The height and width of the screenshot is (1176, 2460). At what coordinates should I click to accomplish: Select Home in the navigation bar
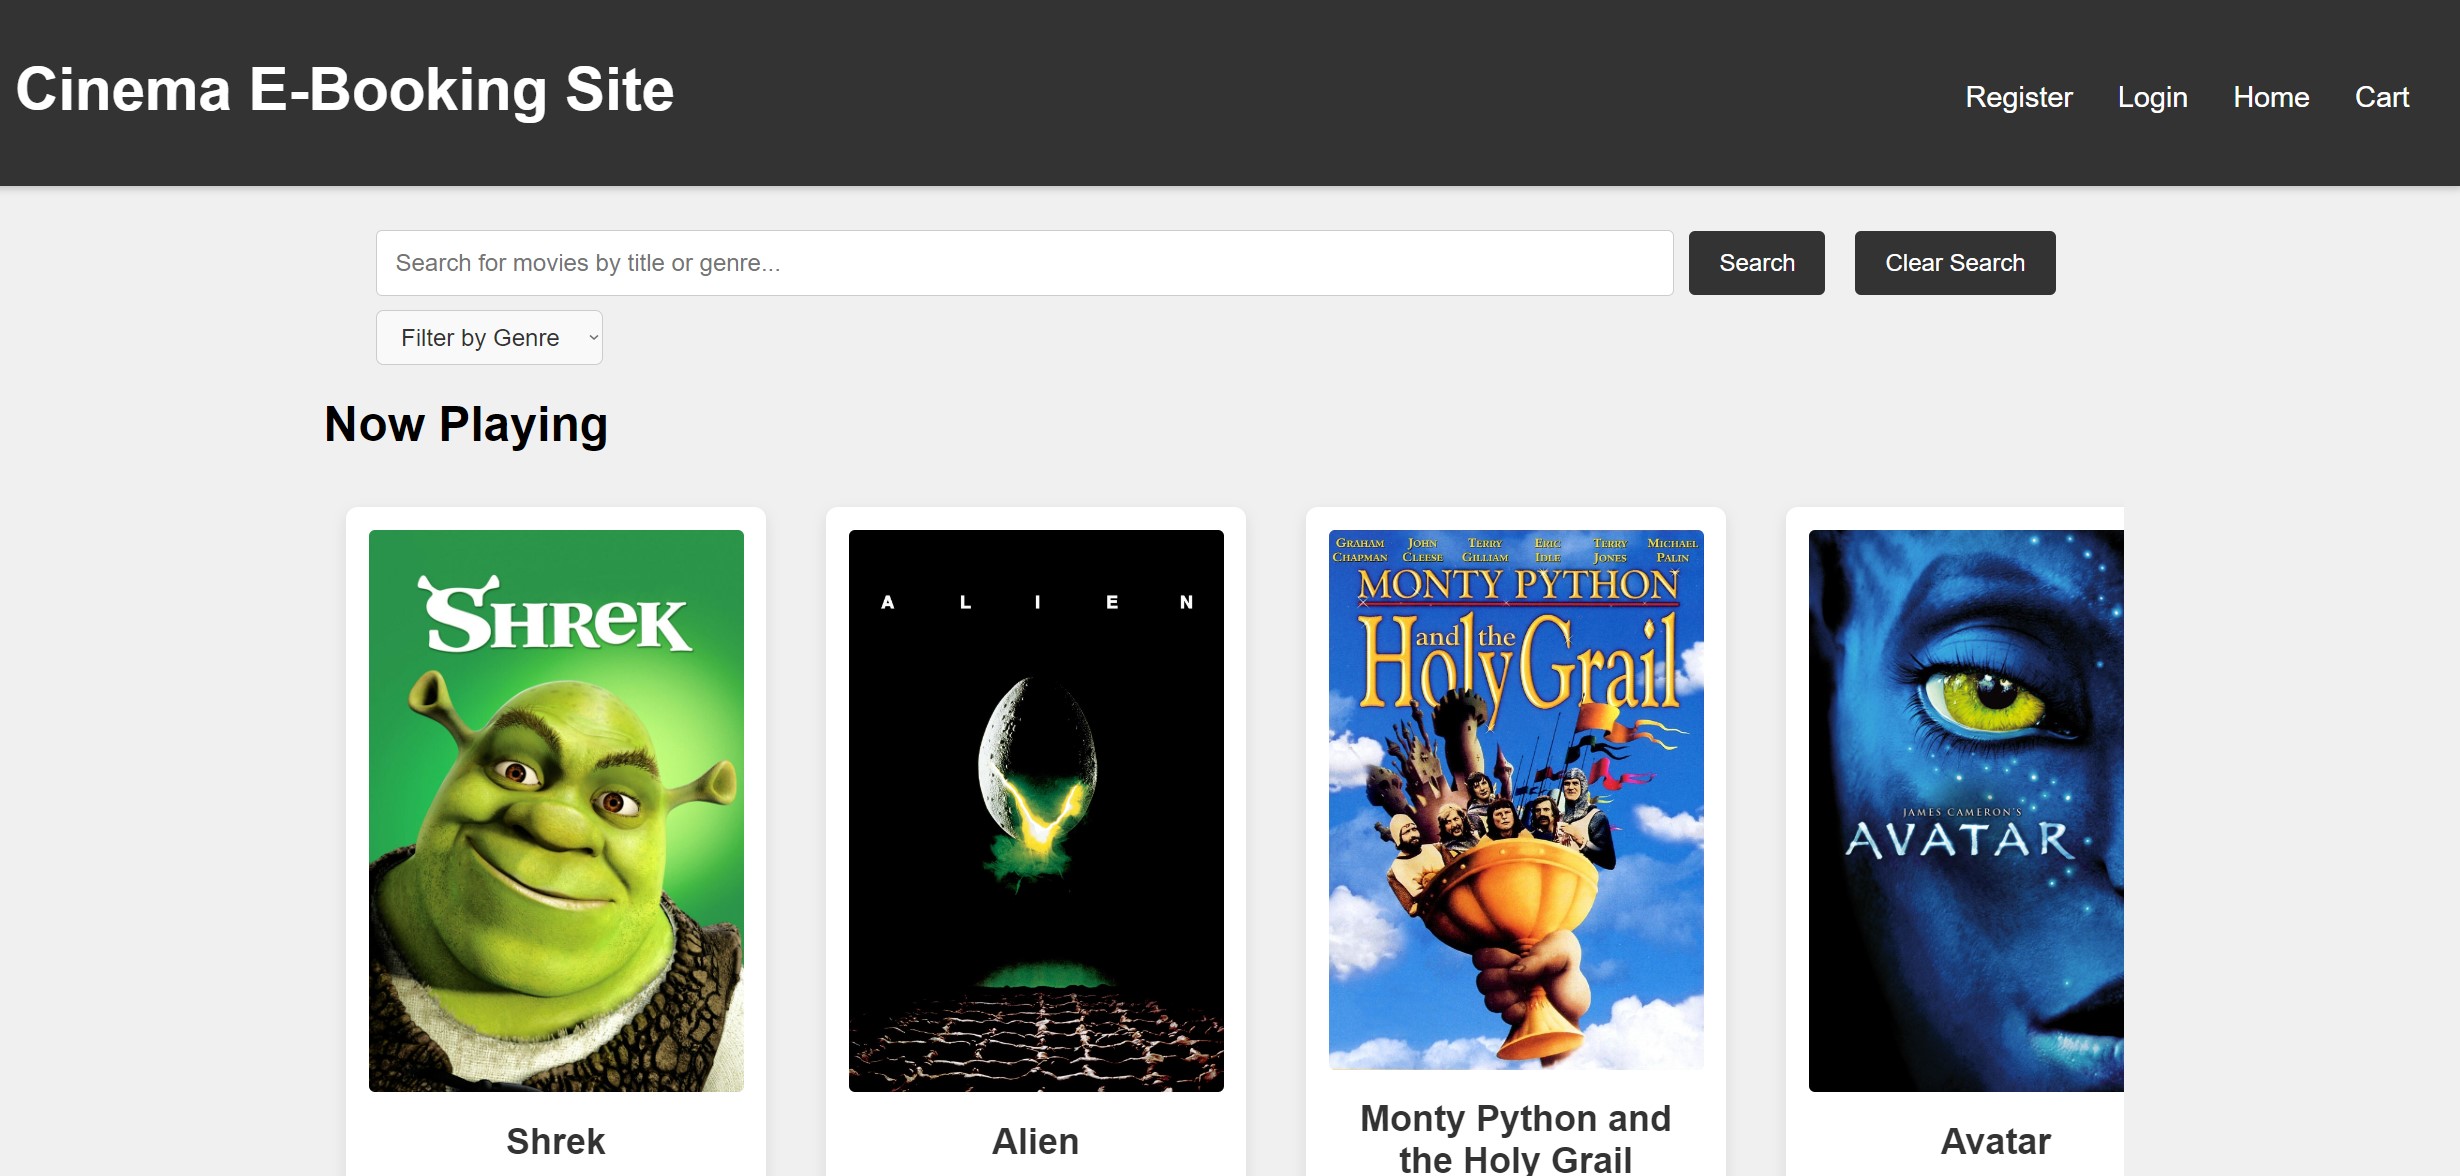pyautogui.click(x=2271, y=96)
